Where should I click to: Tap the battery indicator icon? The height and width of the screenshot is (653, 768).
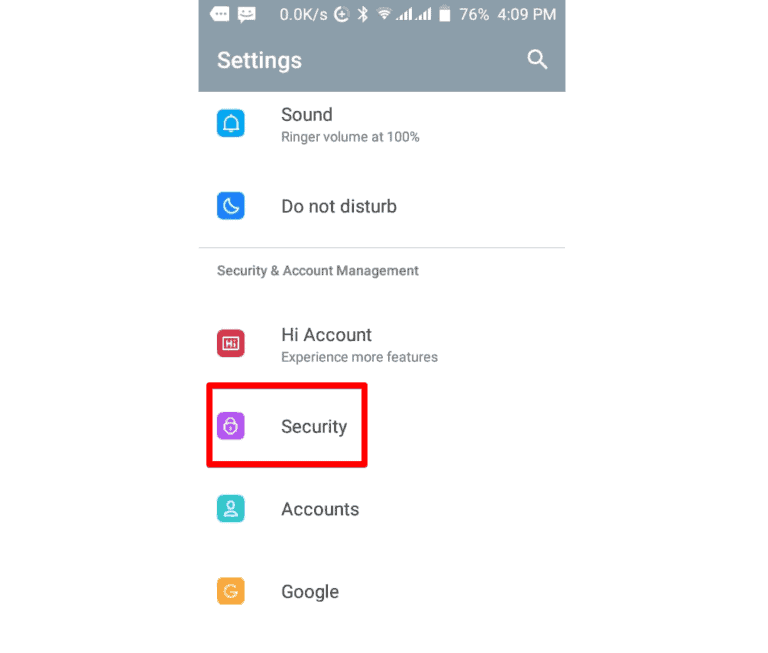tap(444, 14)
